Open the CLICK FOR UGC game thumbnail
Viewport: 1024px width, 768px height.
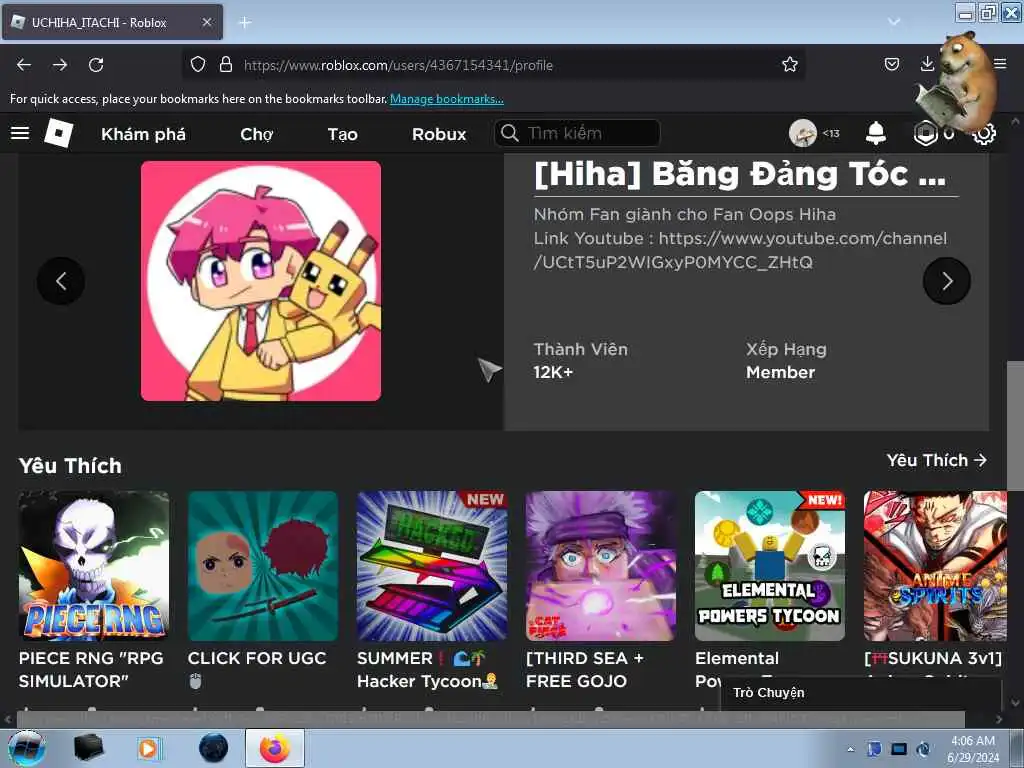click(x=263, y=566)
